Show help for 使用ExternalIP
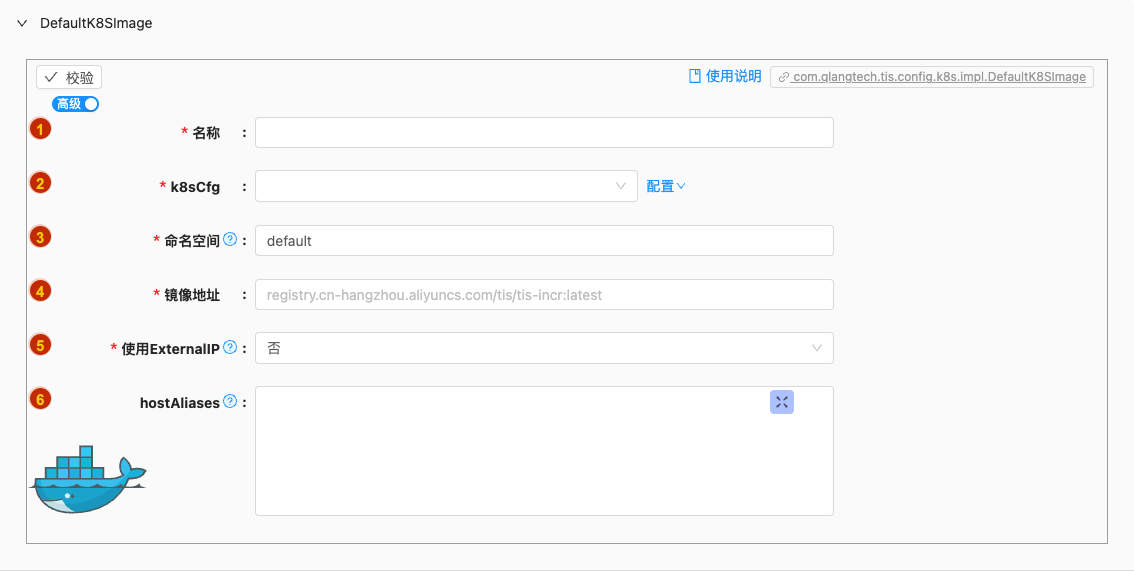 coord(230,348)
